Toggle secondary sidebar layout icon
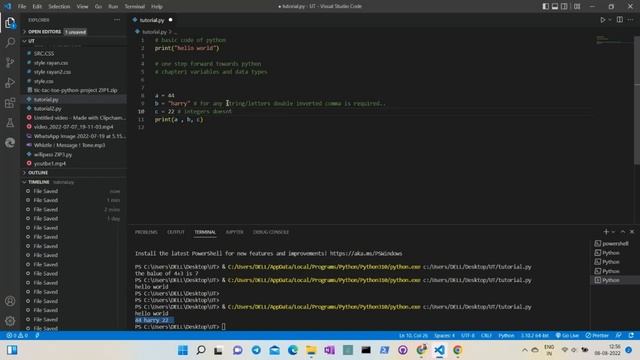Image resolution: width=640 pixels, height=360 pixels. pos(564,7)
